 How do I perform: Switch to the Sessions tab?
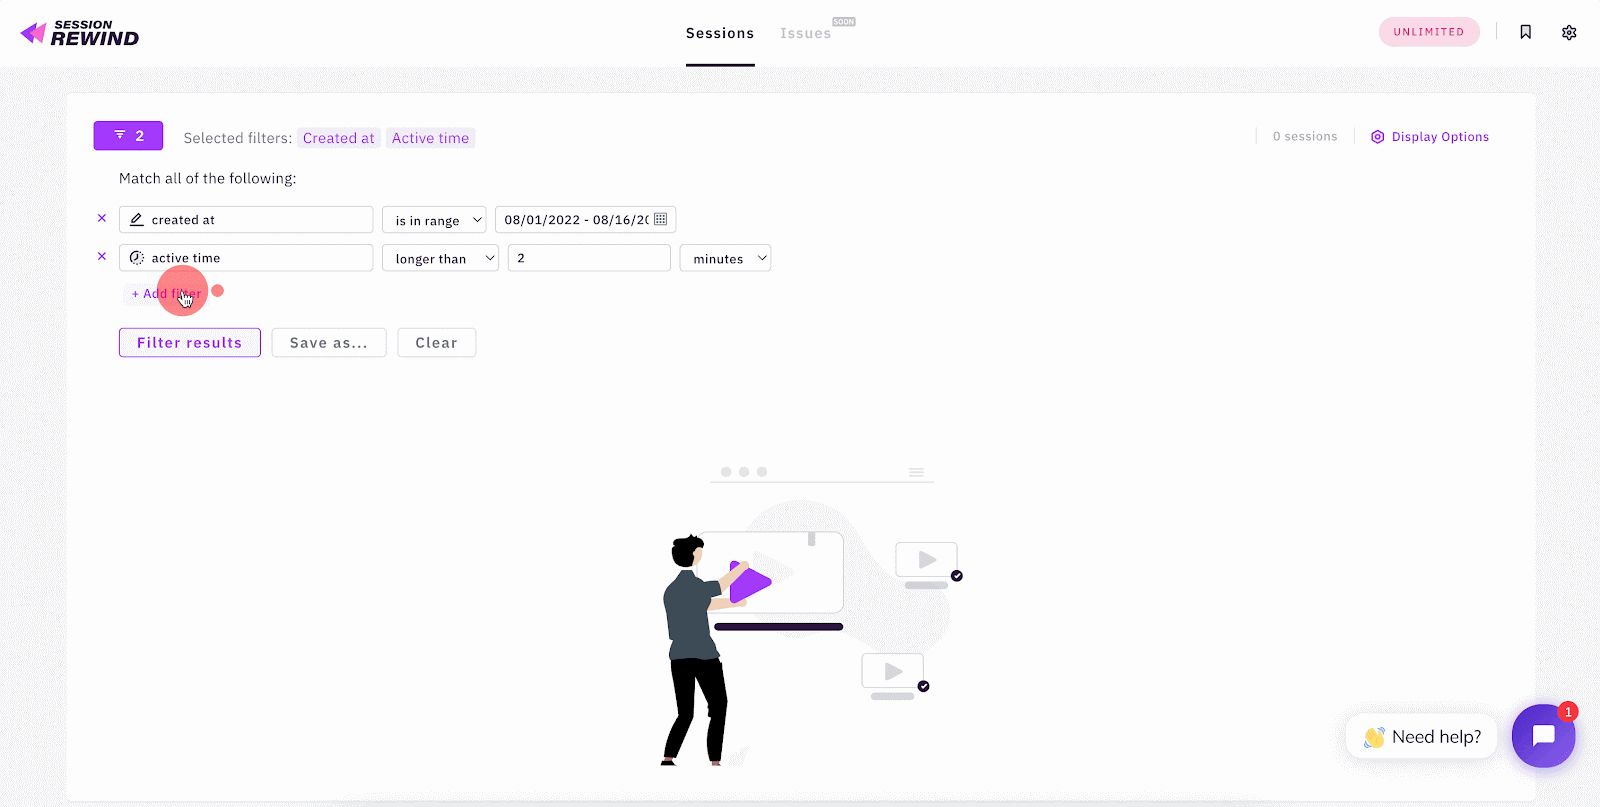tap(719, 33)
